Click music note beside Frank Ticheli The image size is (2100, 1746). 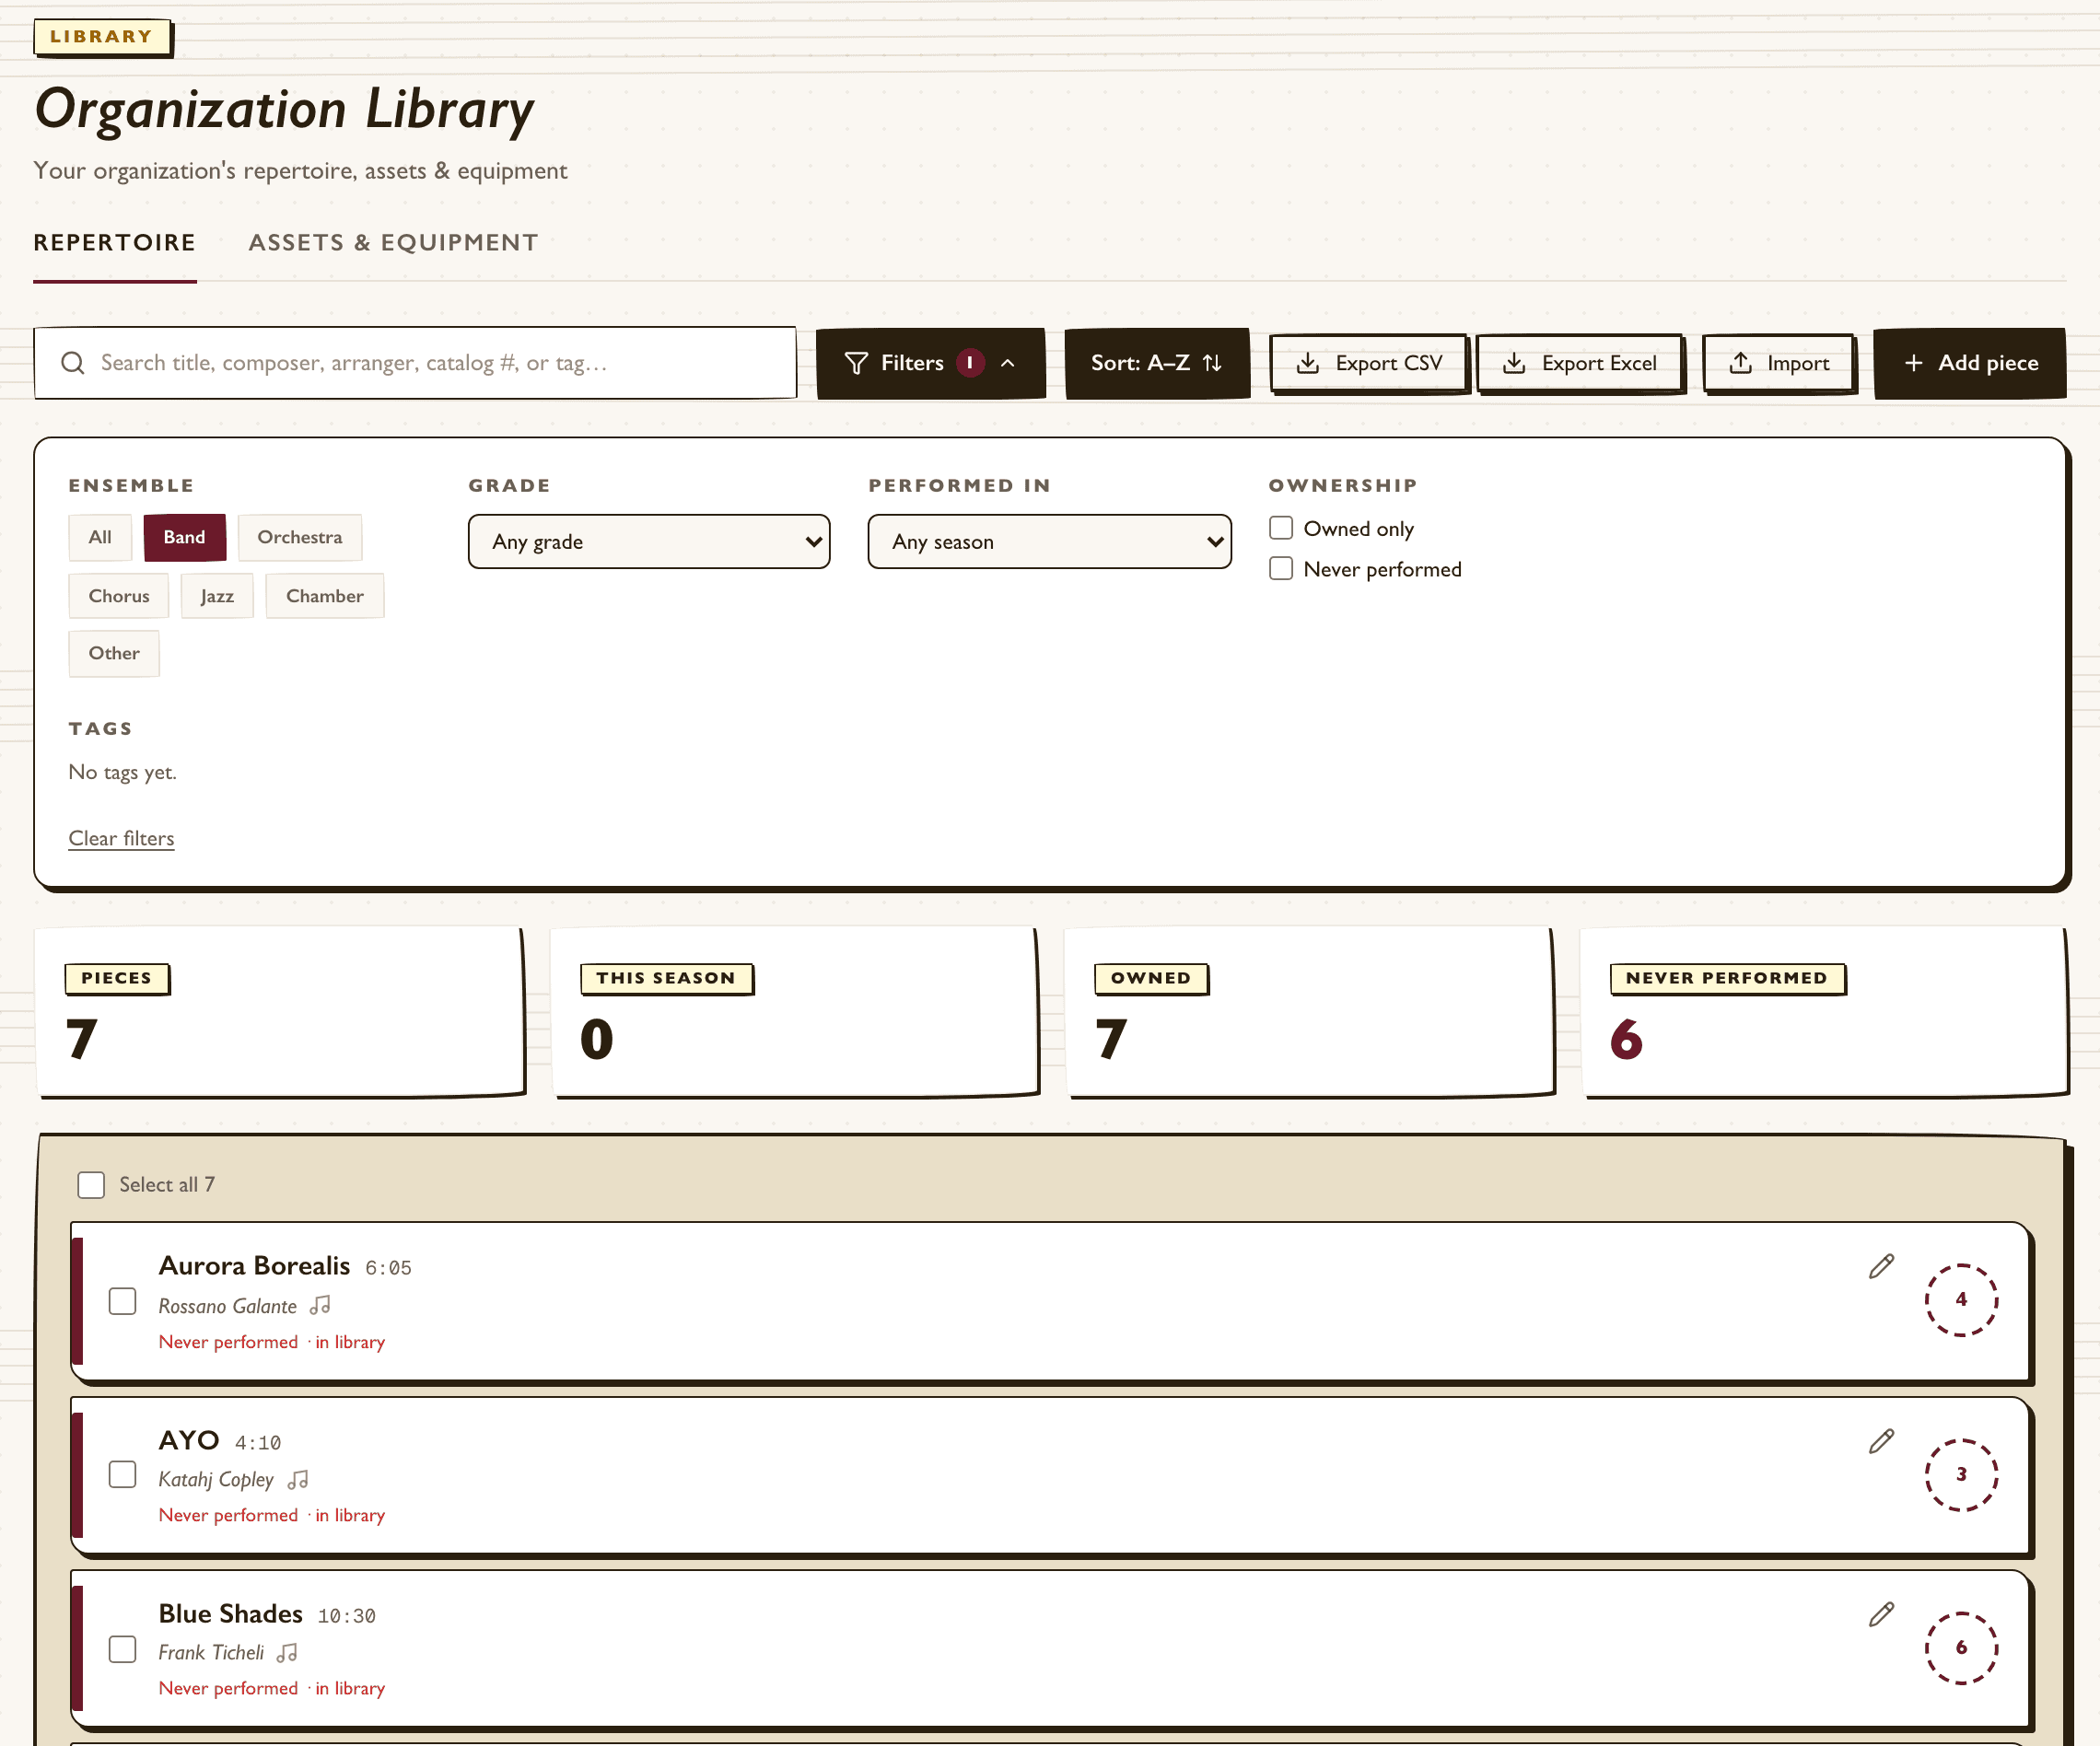click(287, 1653)
